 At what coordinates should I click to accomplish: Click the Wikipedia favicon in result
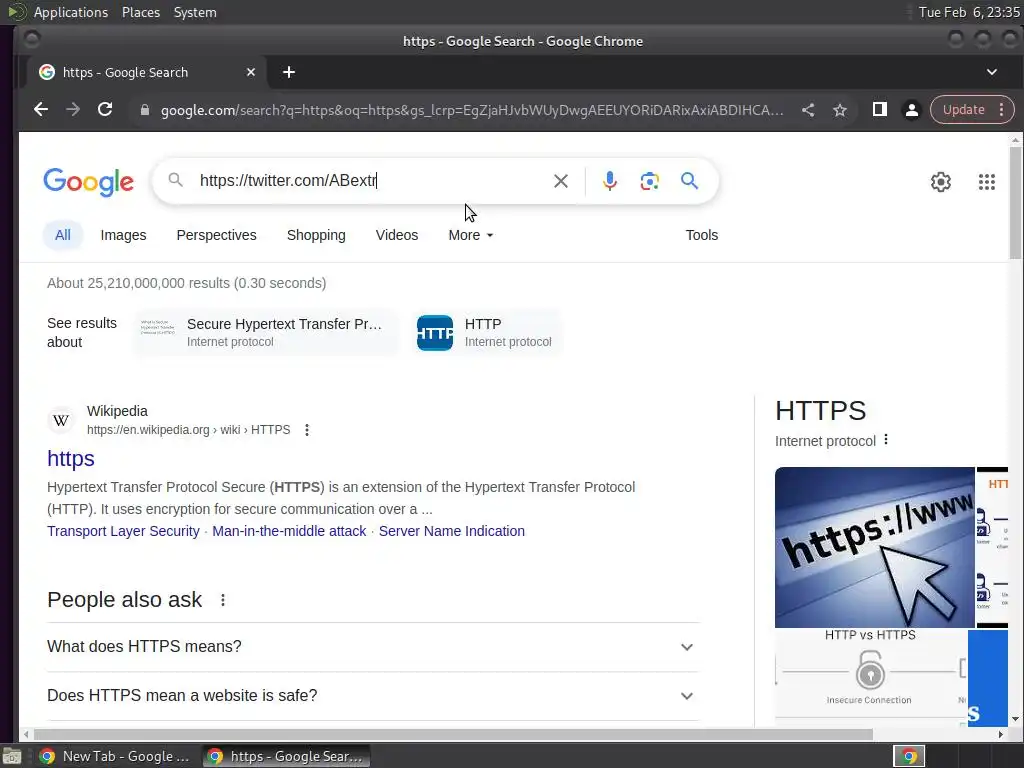(61, 421)
